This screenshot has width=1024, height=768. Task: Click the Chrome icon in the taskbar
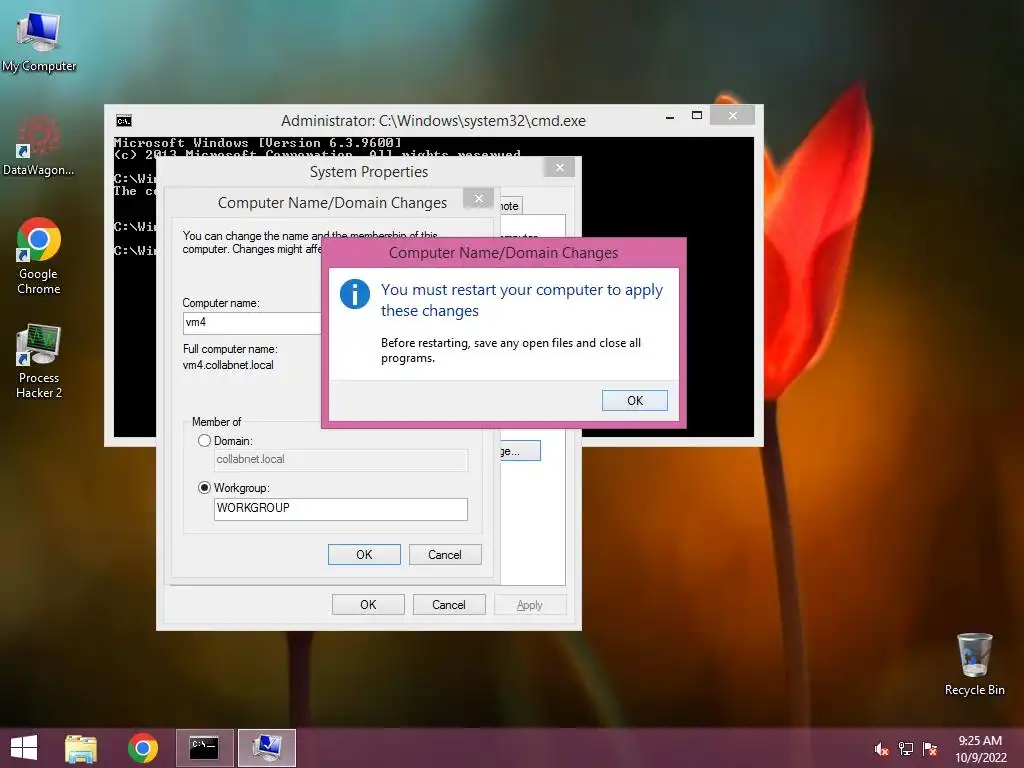[142, 748]
